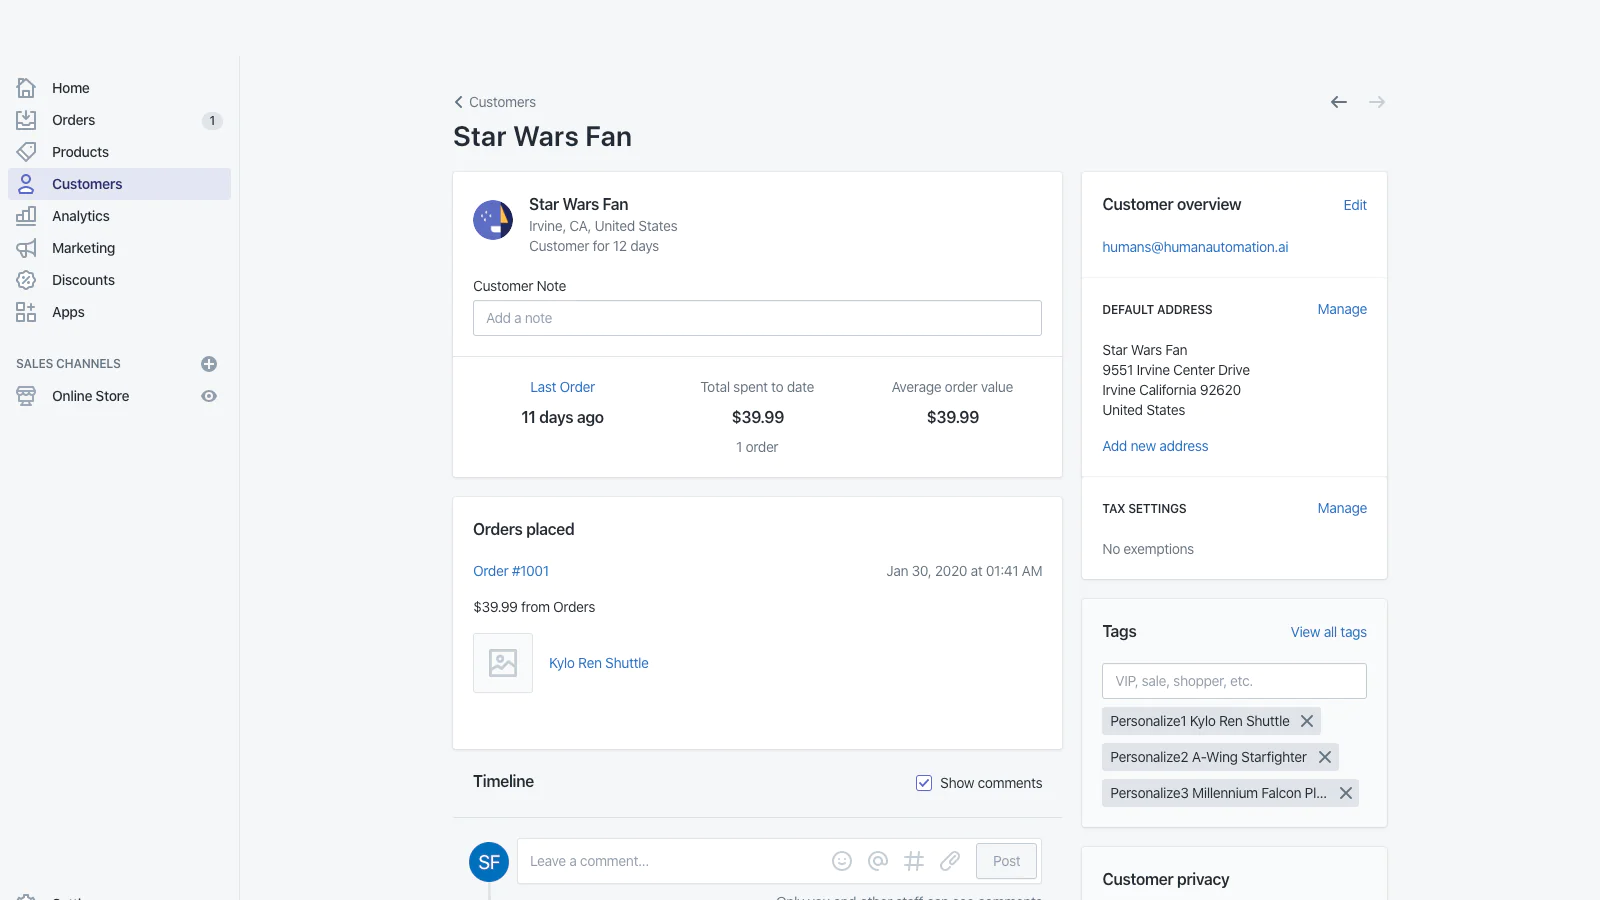Click the Analytics bar chart icon
1600x900 pixels.
26,216
